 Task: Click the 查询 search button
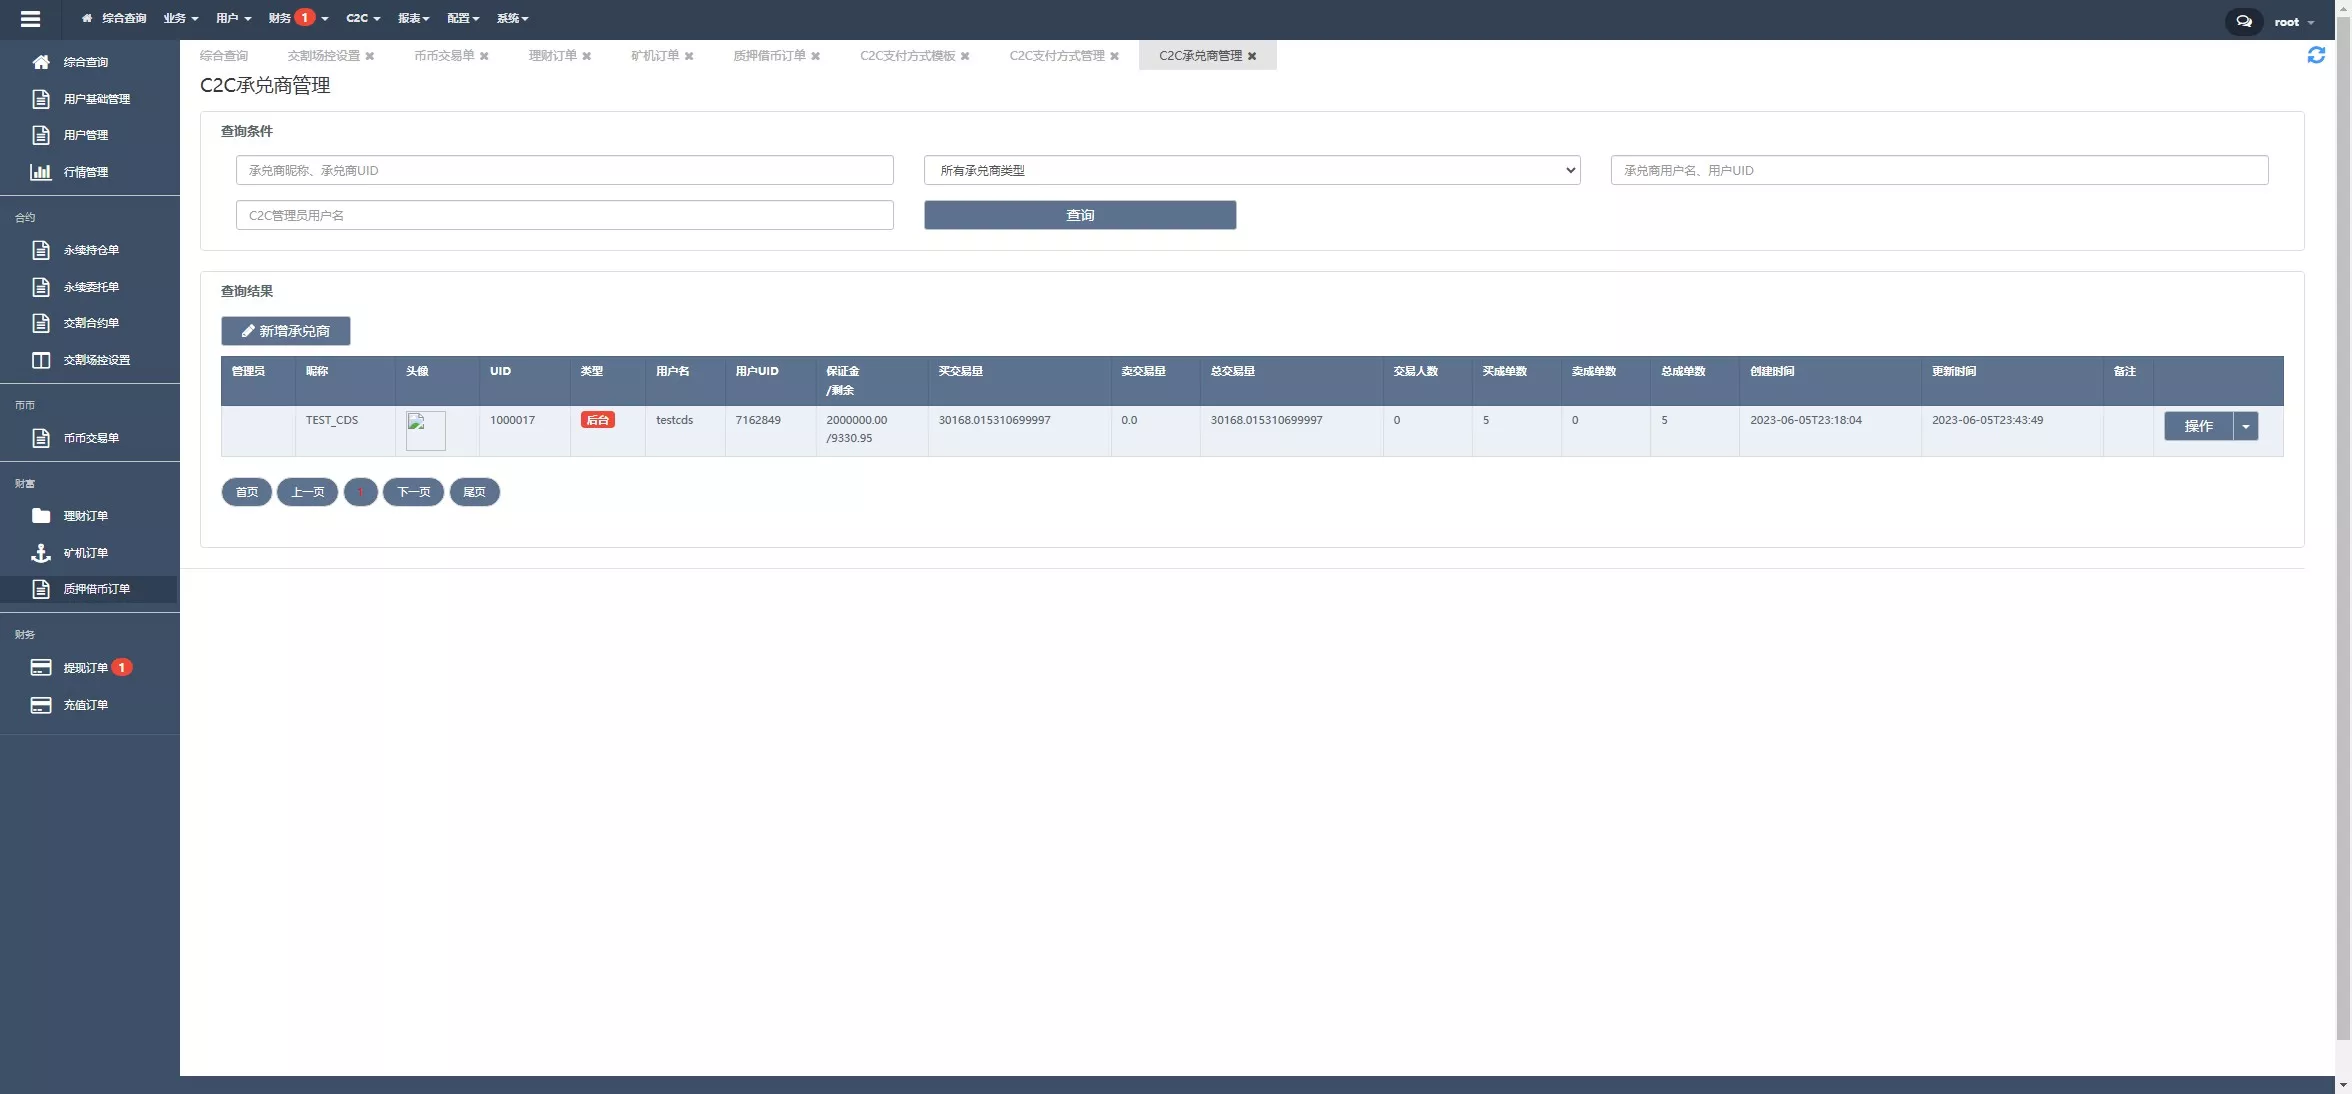[1079, 215]
